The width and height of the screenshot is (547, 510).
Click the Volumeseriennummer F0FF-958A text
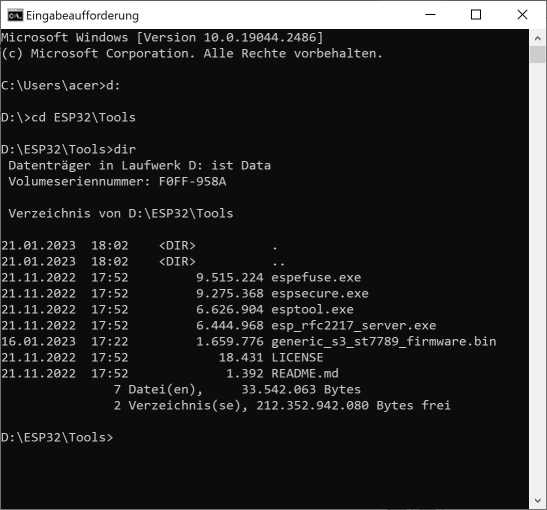[x=117, y=181]
